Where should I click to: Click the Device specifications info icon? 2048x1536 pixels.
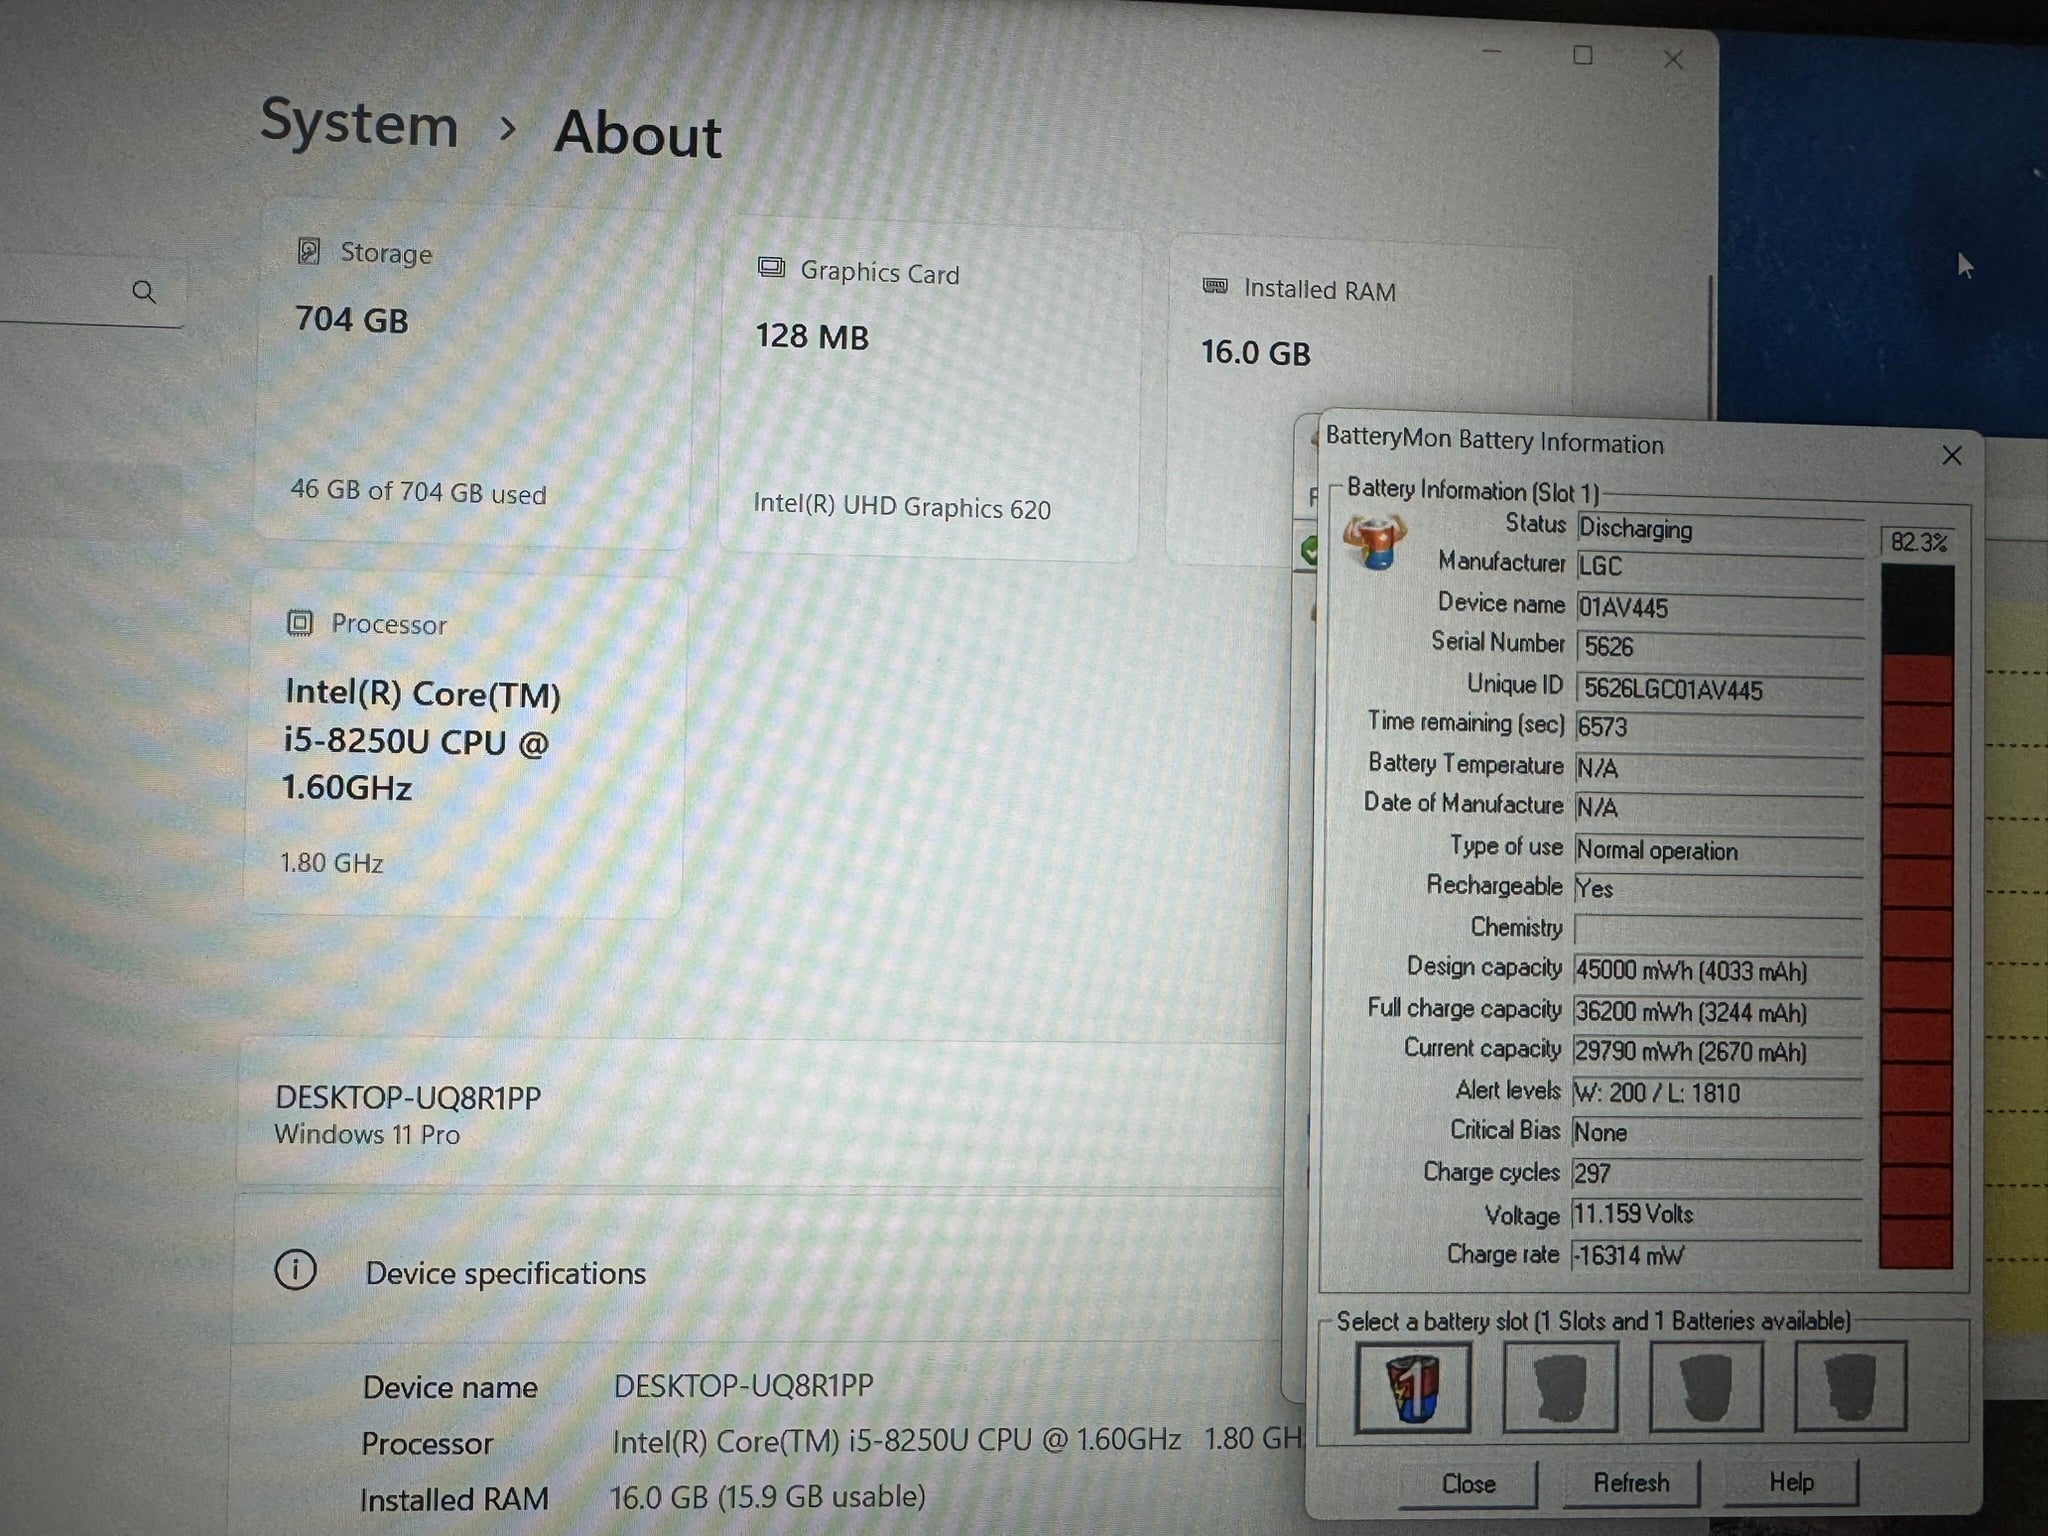pyautogui.click(x=295, y=1270)
